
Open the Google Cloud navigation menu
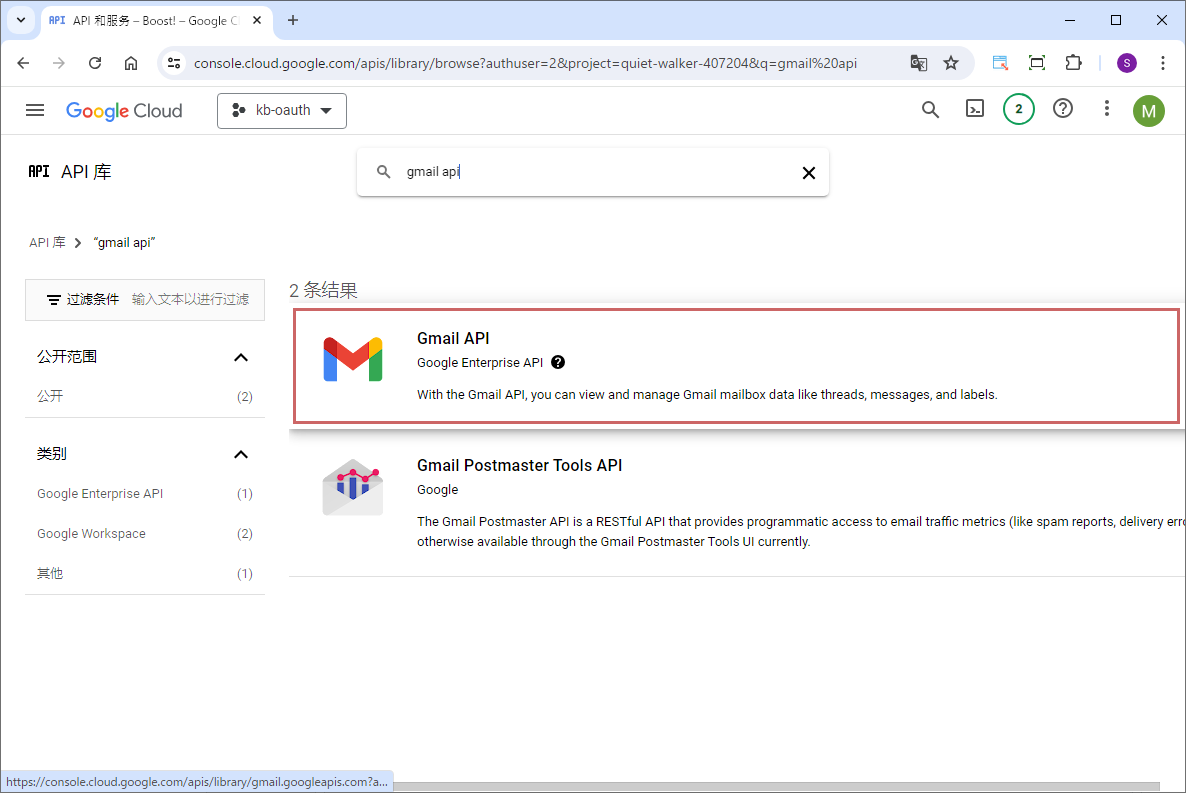tap(35, 111)
